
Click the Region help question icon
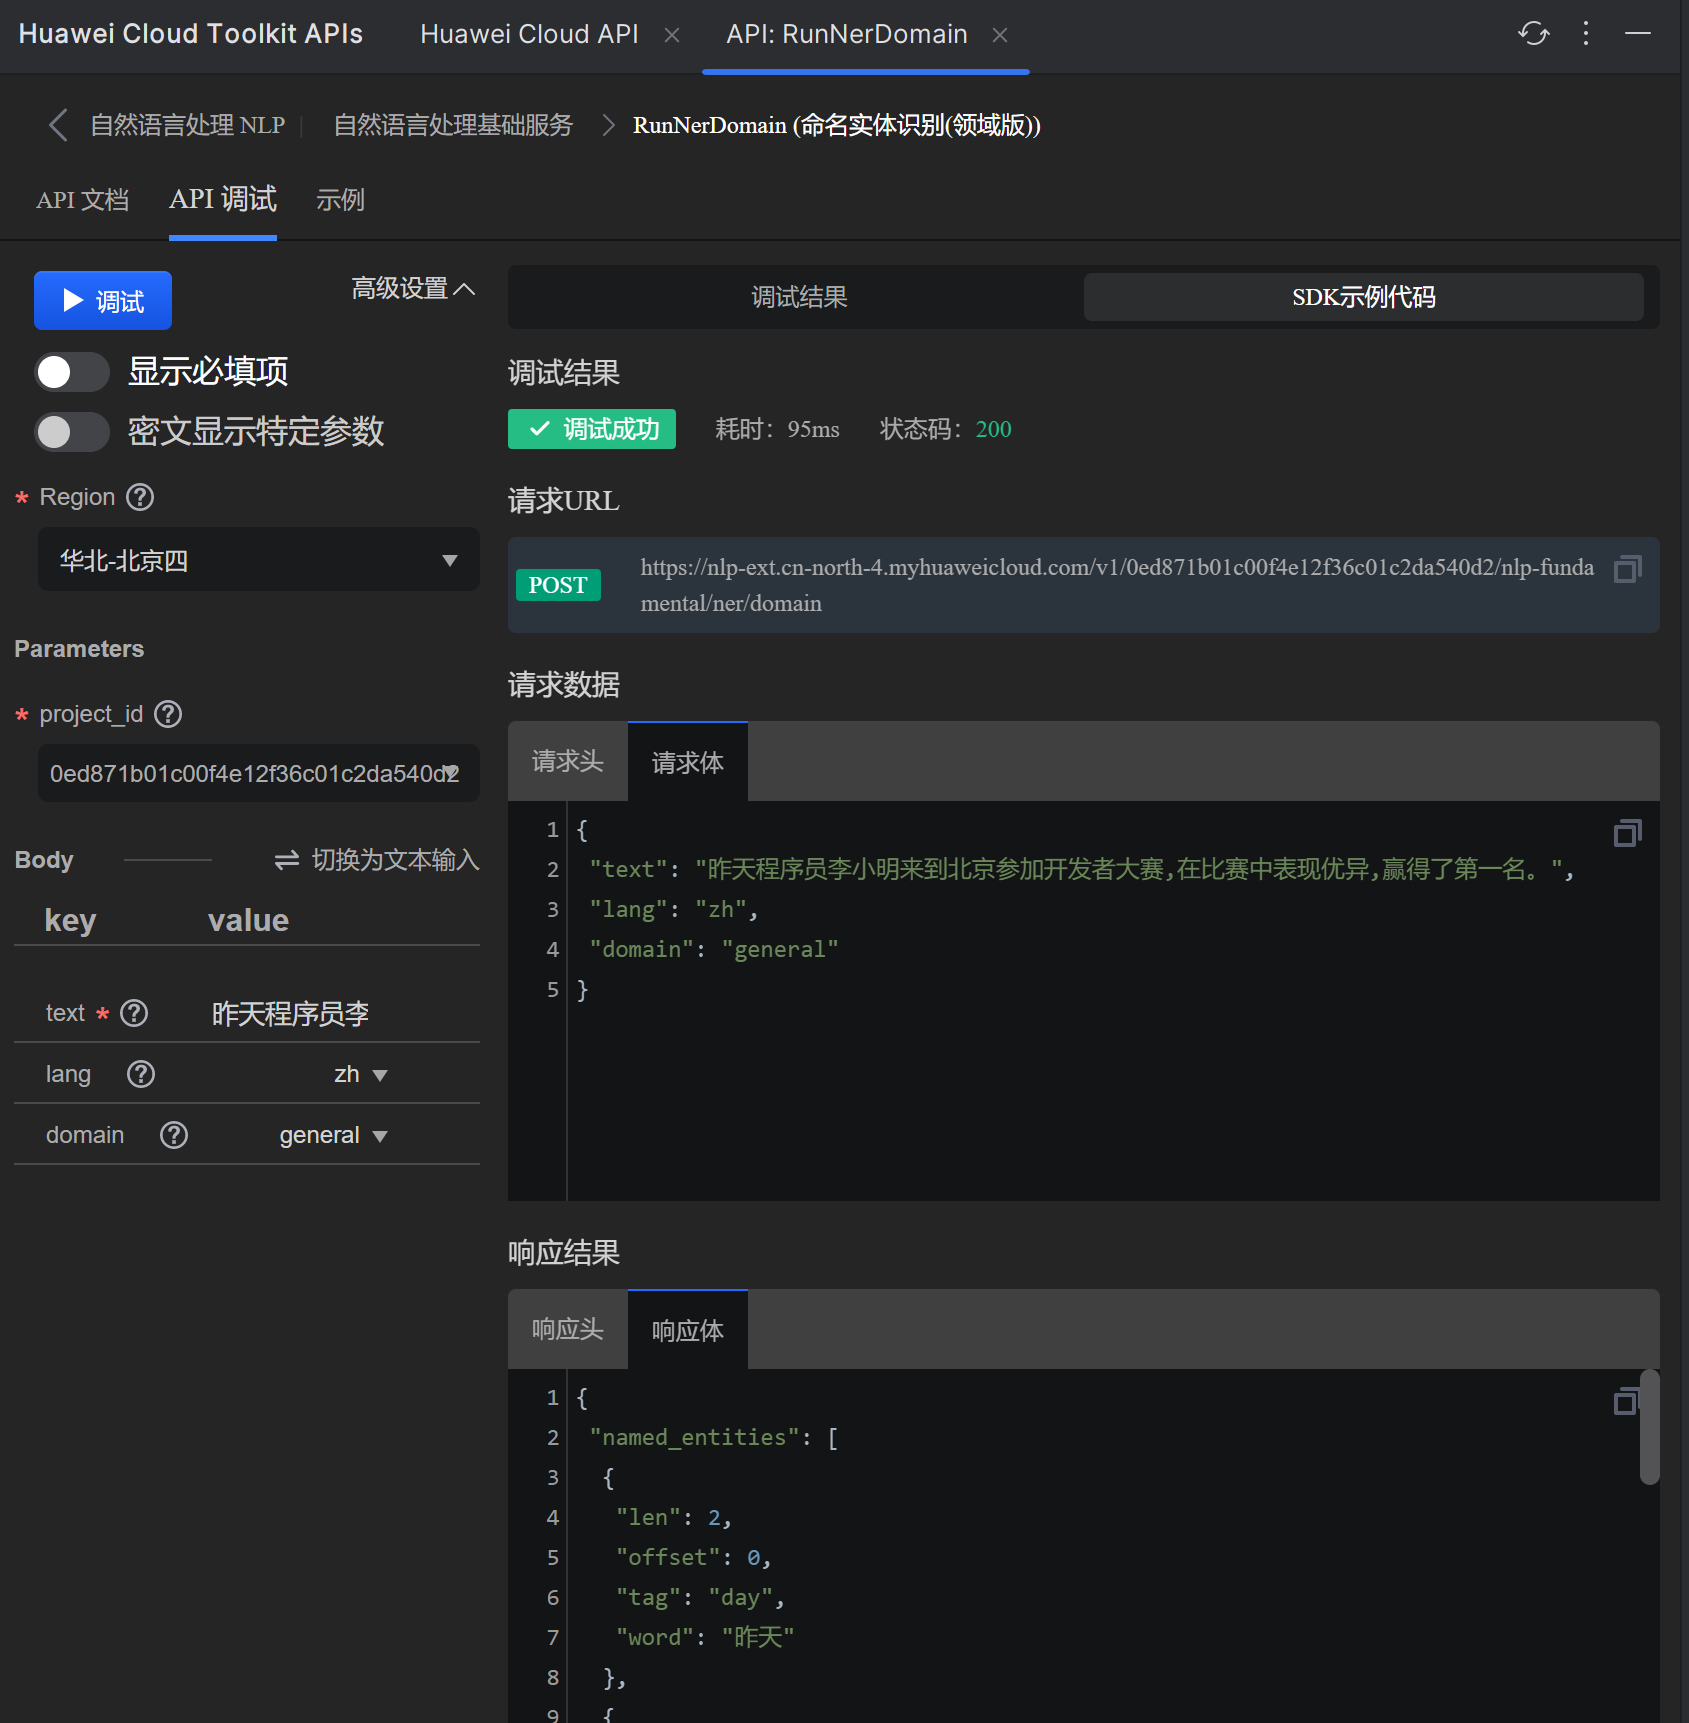140,497
